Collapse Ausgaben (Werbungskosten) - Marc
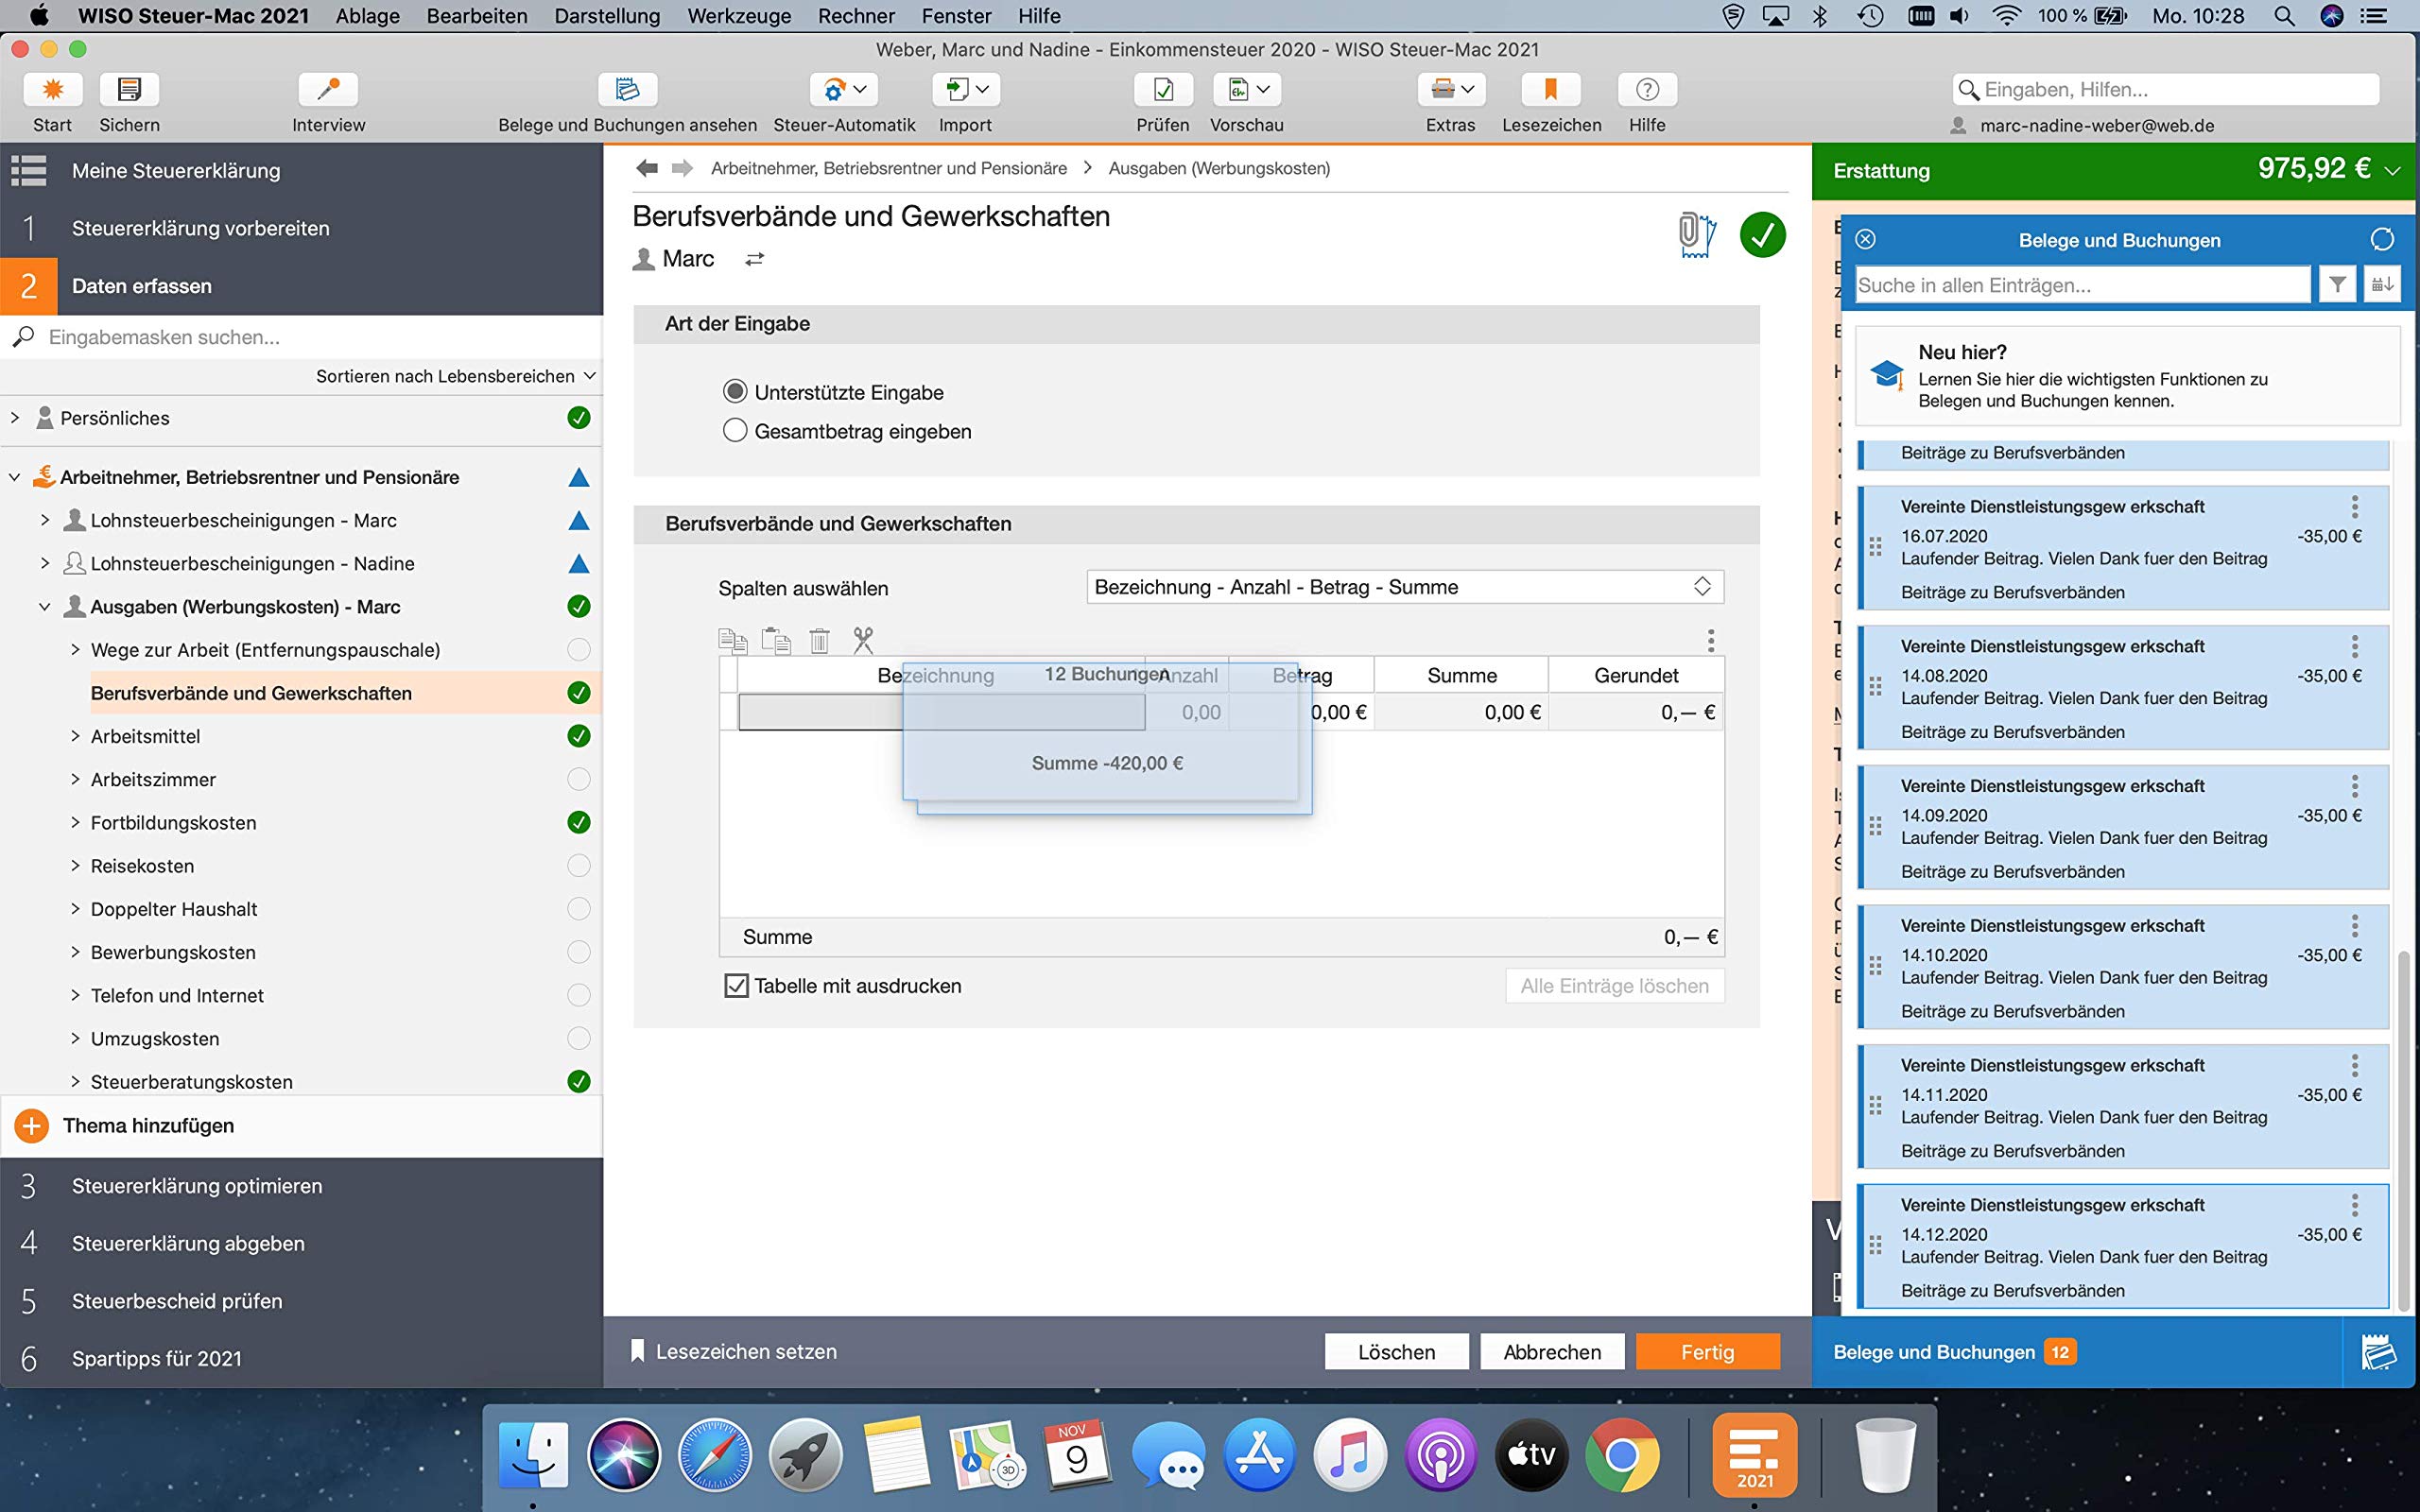Viewport: 2420px width, 1512px height. click(45, 606)
